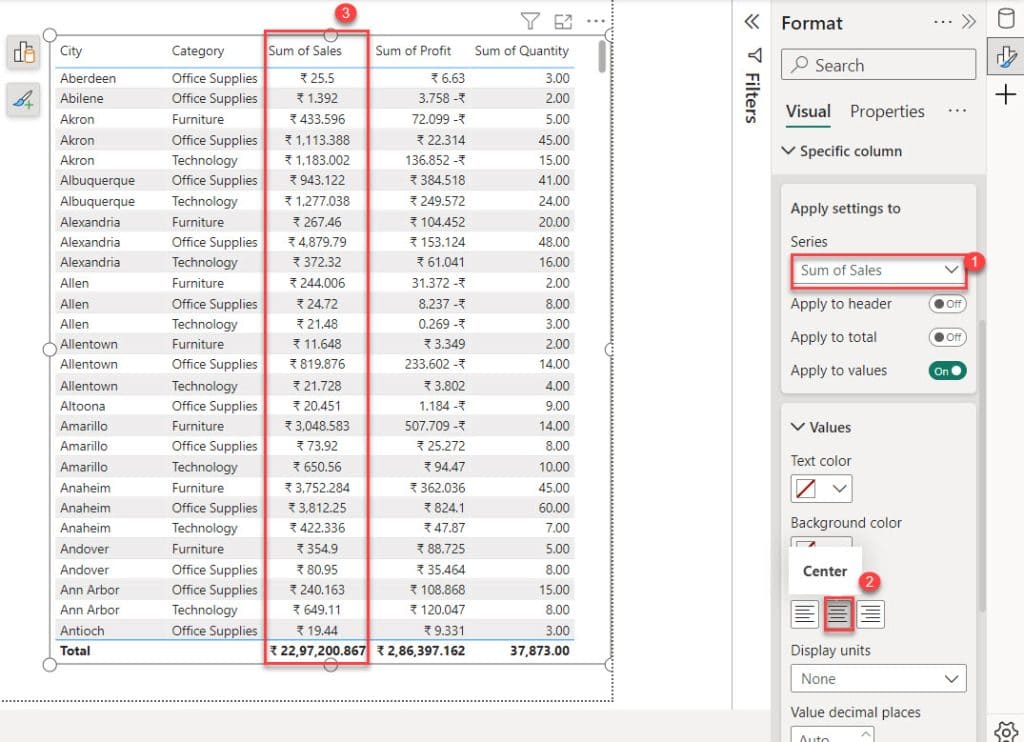
Task: Toggle Apply to header switch
Action: click(x=948, y=304)
